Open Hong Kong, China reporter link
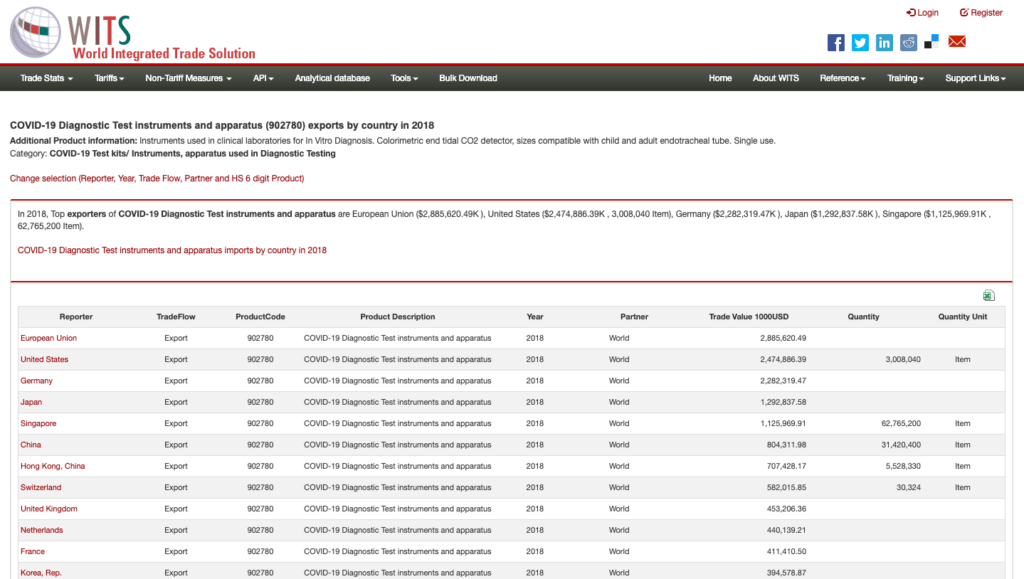The height and width of the screenshot is (579, 1024). 52,466
